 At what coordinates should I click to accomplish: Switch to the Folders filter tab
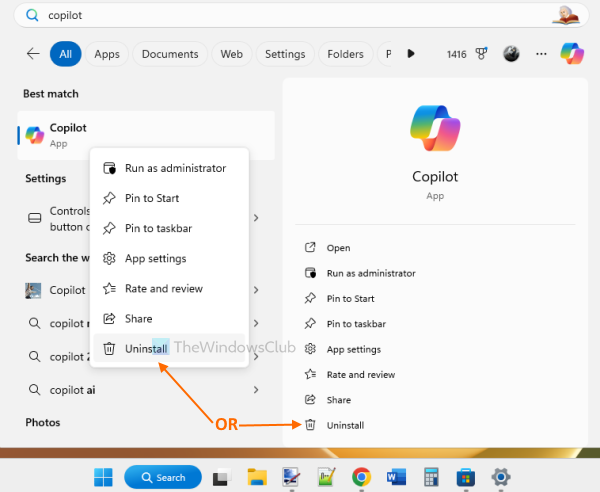click(345, 54)
